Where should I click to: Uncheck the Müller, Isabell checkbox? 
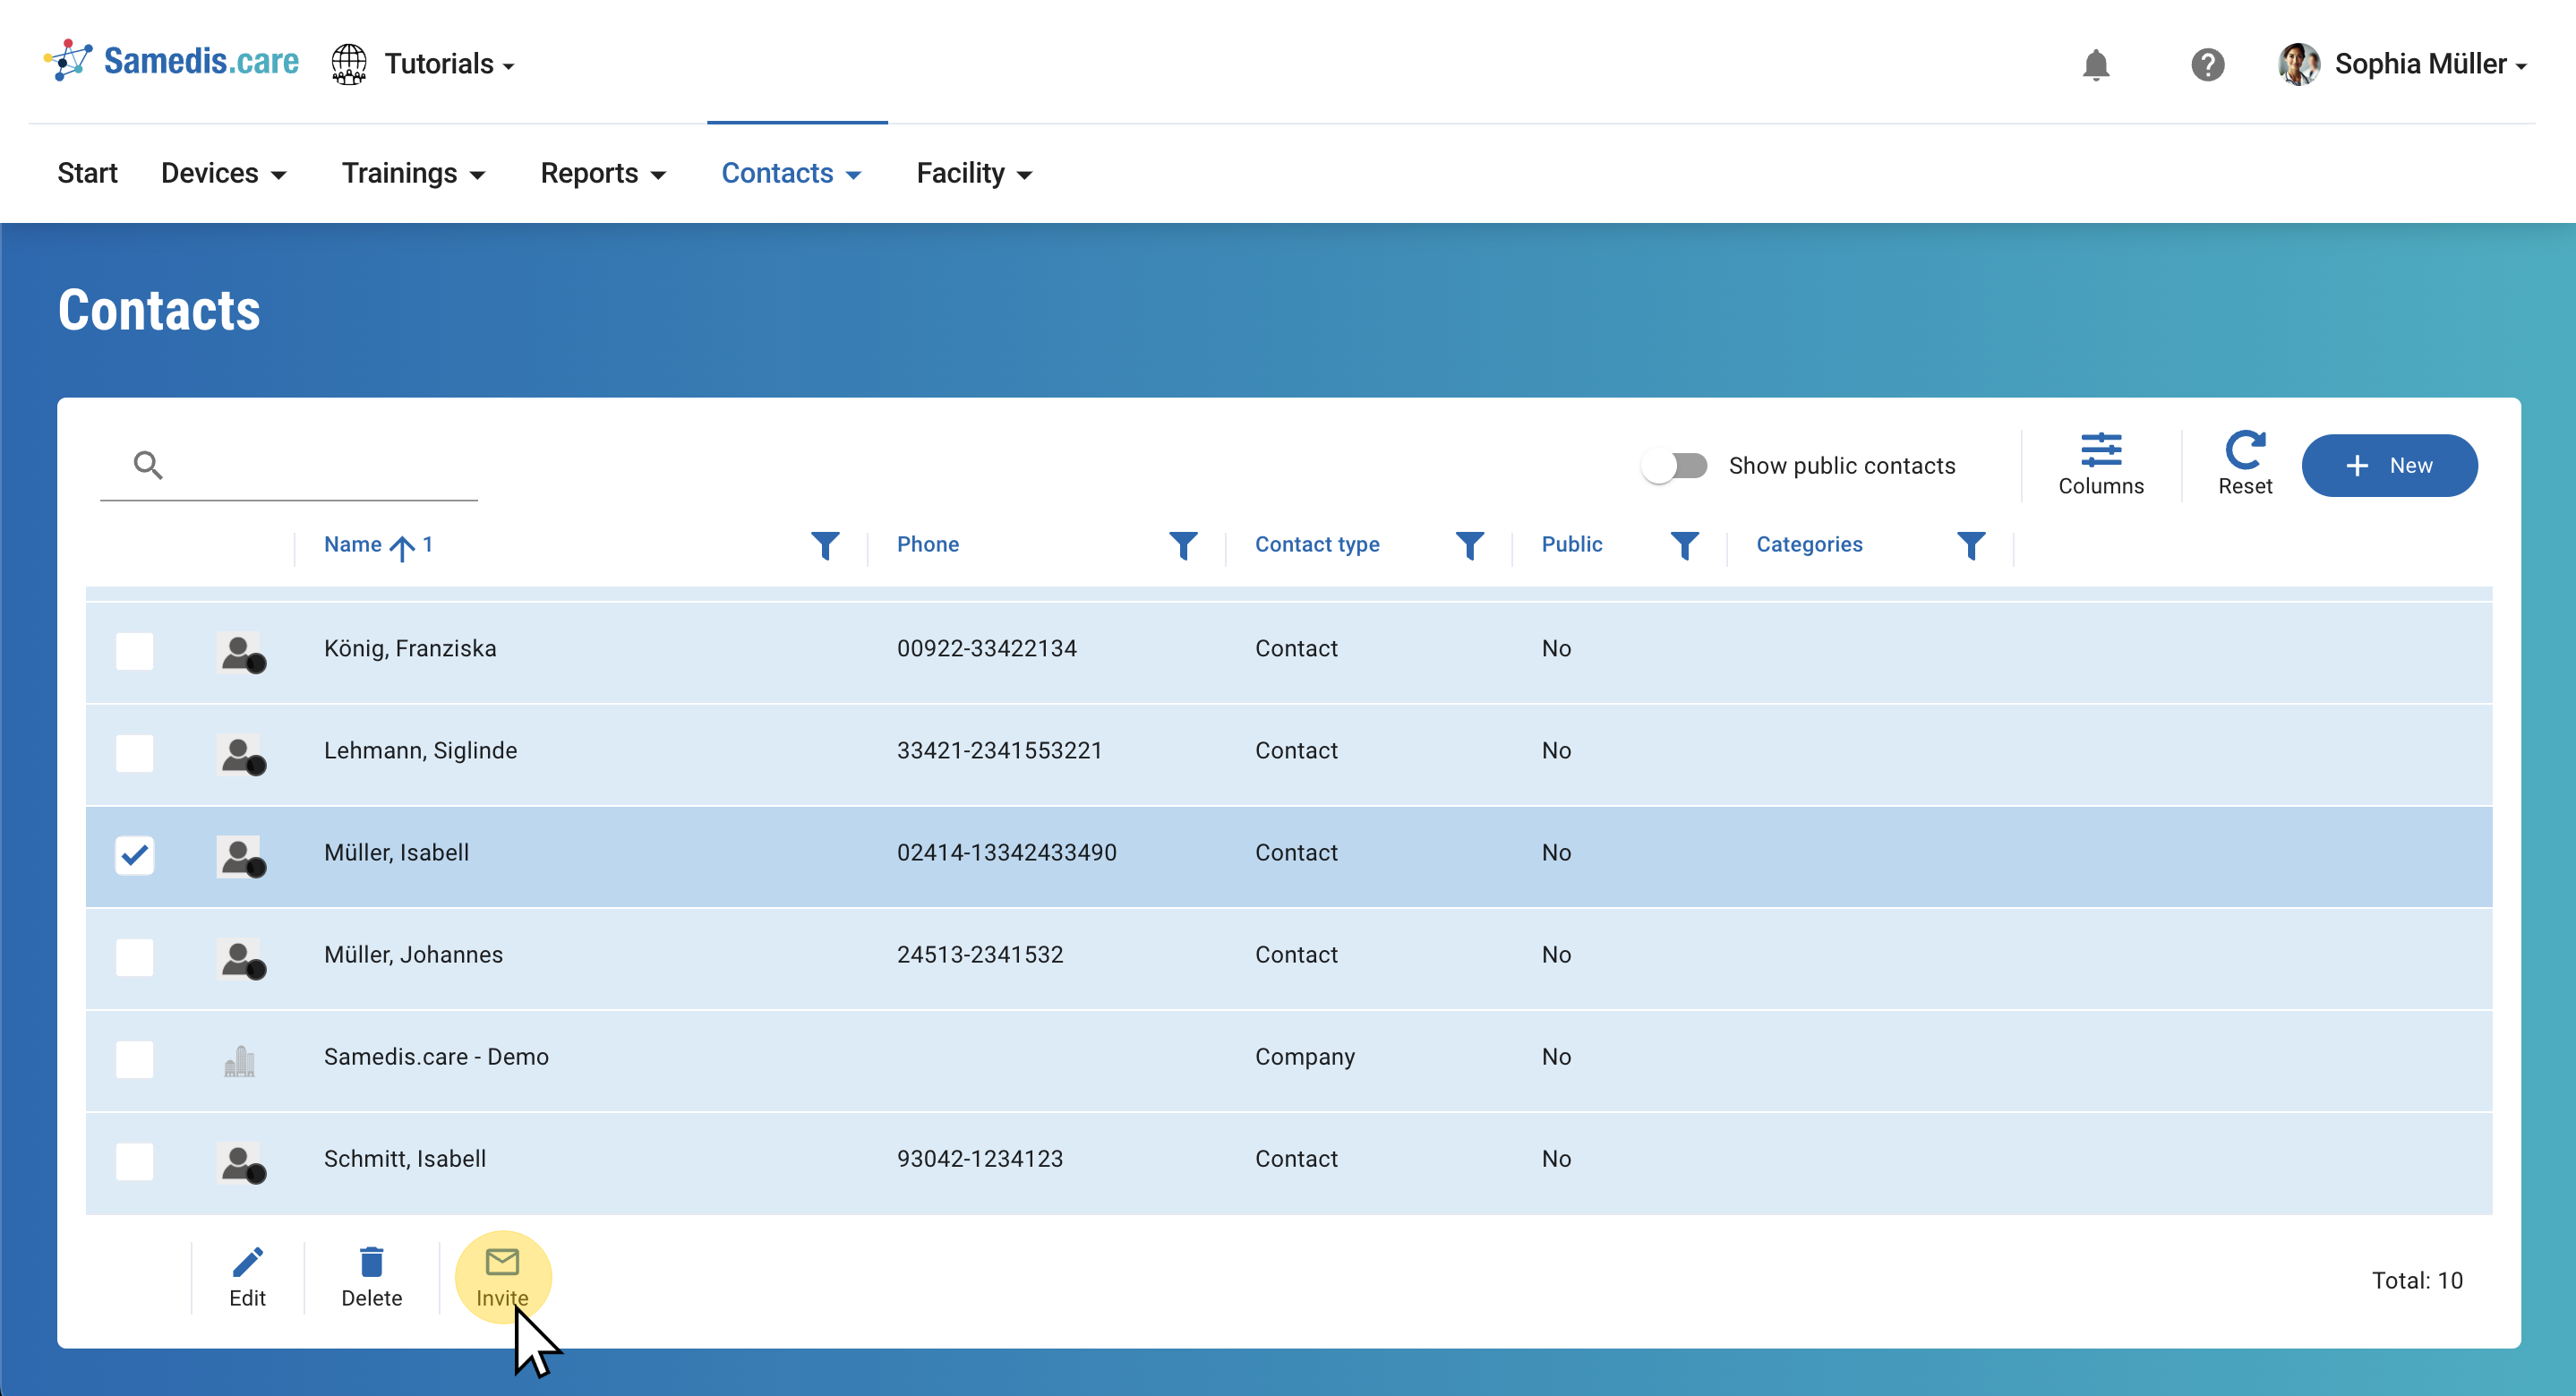134,855
